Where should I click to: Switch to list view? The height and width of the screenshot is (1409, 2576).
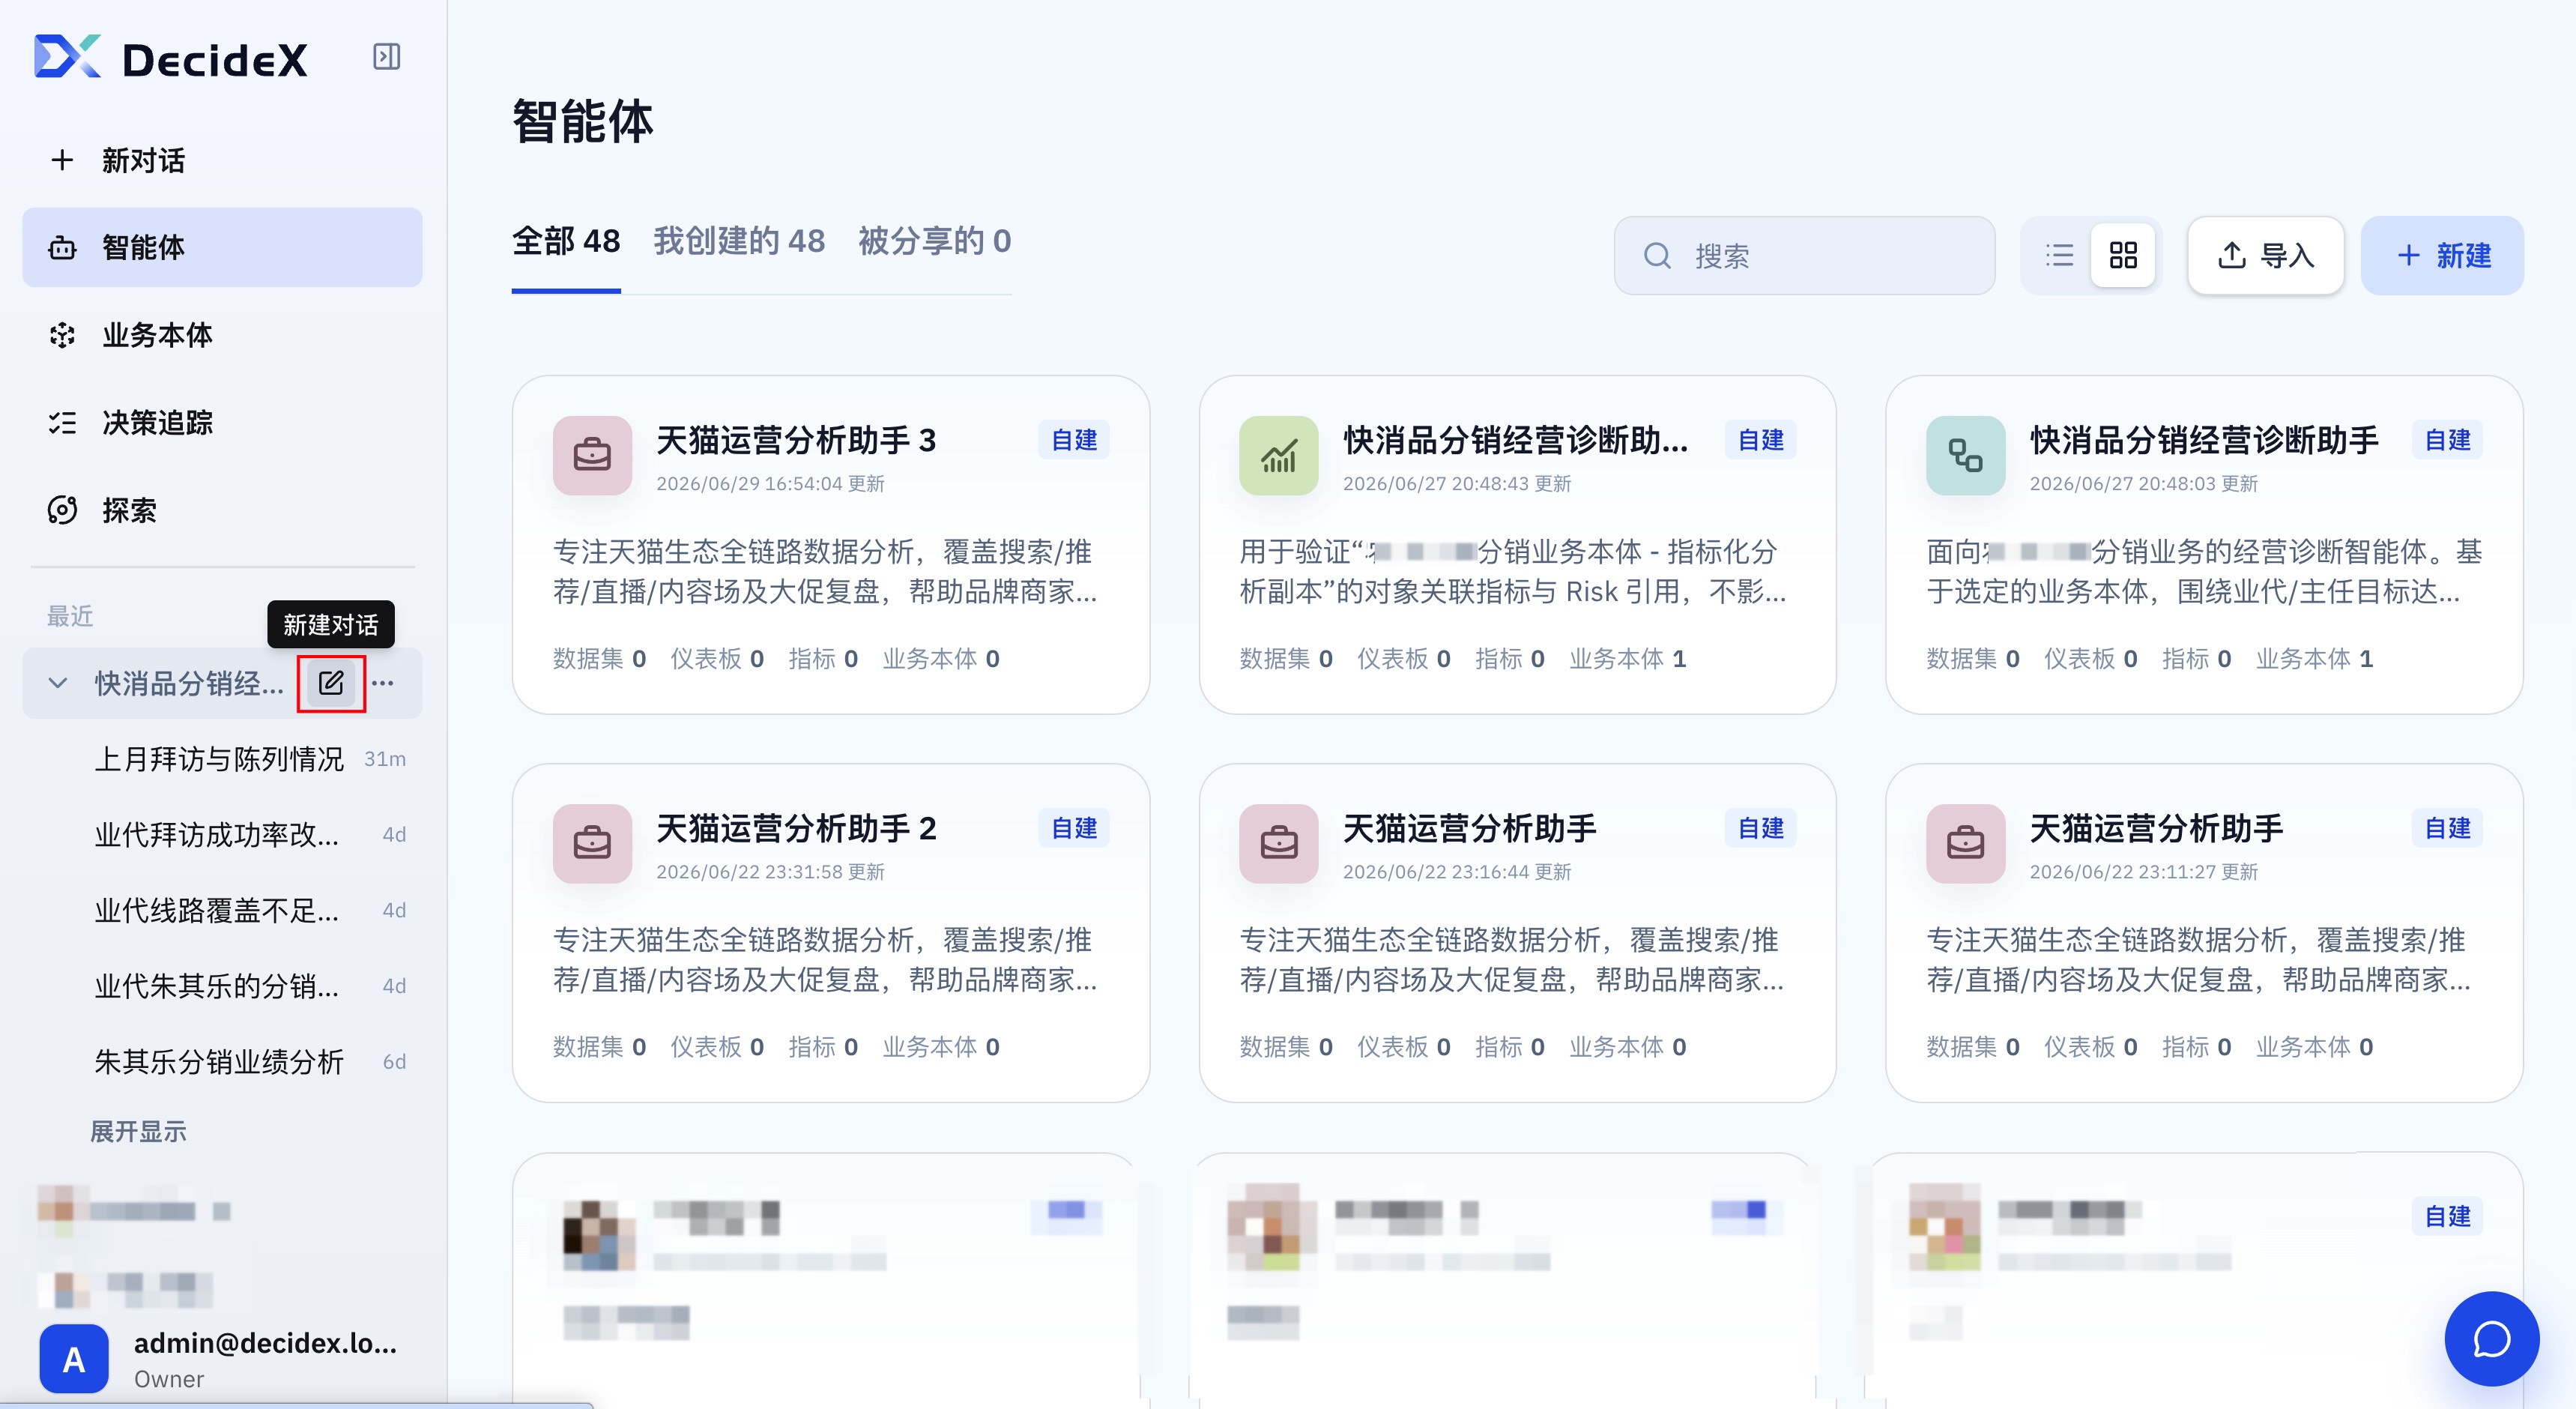[2060, 256]
